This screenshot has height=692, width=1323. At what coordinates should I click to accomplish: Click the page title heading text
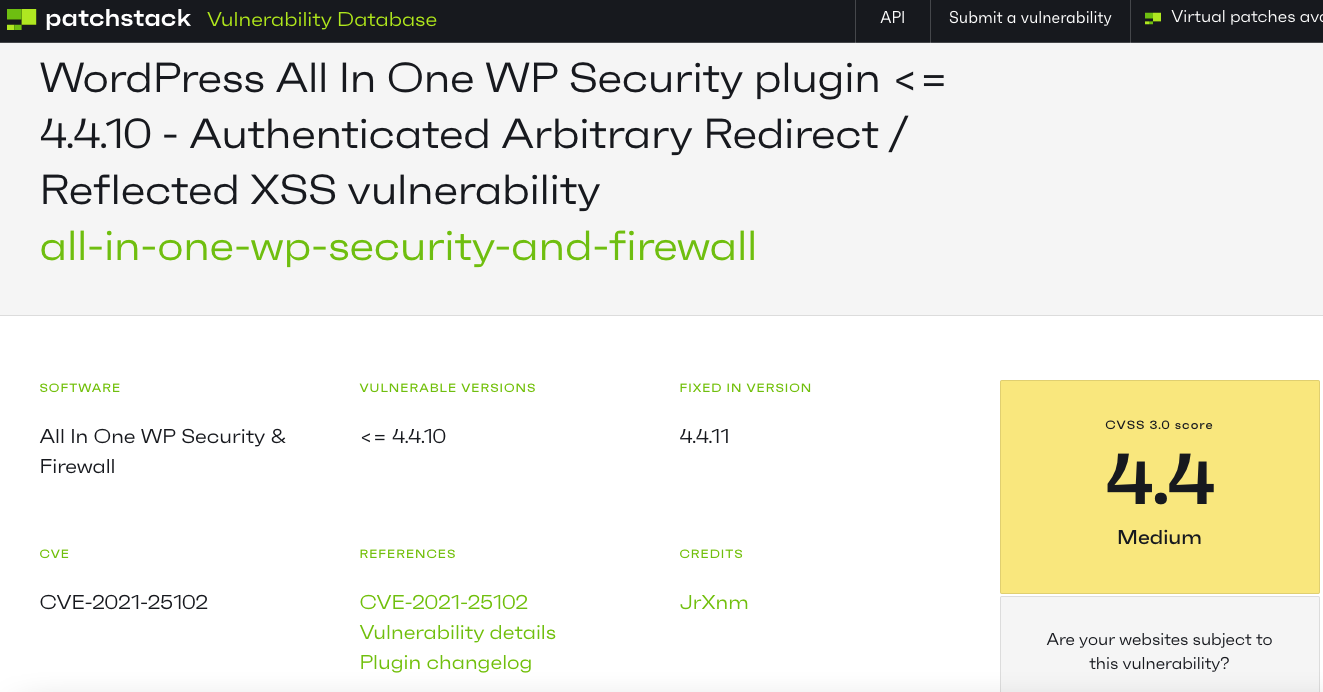click(492, 134)
